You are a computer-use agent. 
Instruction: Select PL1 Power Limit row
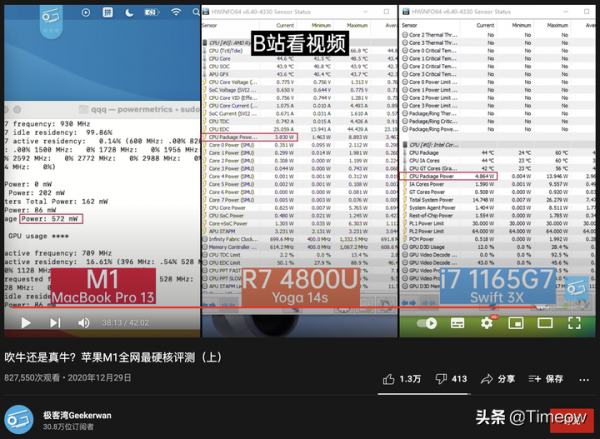(x=498, y=224)
